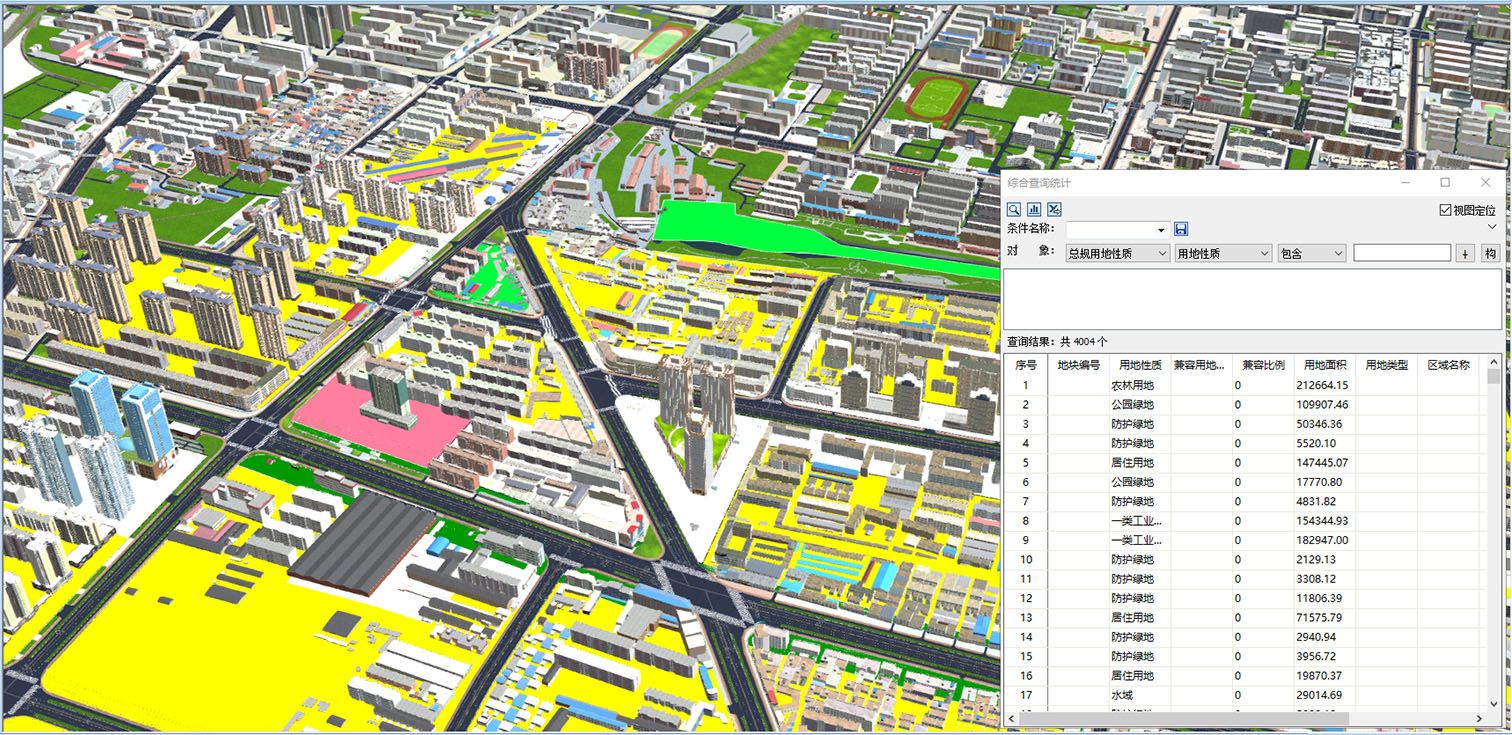The image size is (1512, 735).
Task: Sort by the 用地面积 column header
Action: click(x=1325, y=365)
